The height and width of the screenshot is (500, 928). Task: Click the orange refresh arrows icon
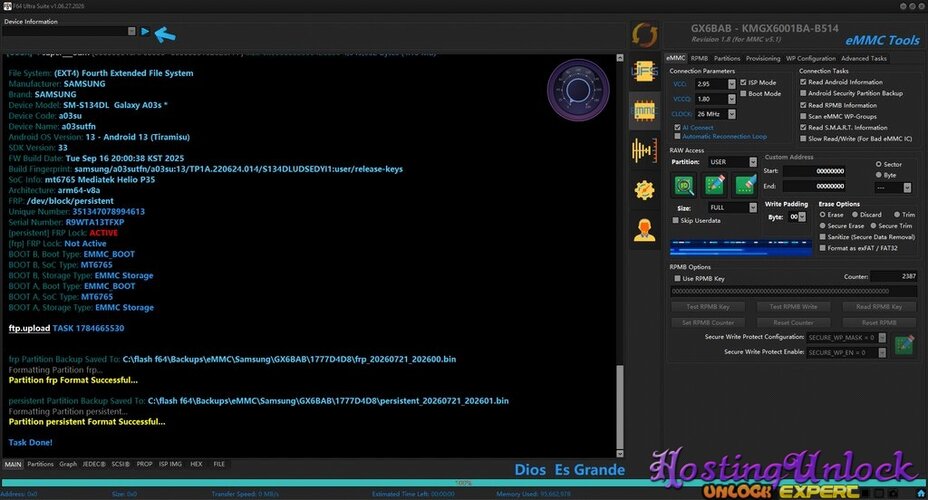(644, 35)
